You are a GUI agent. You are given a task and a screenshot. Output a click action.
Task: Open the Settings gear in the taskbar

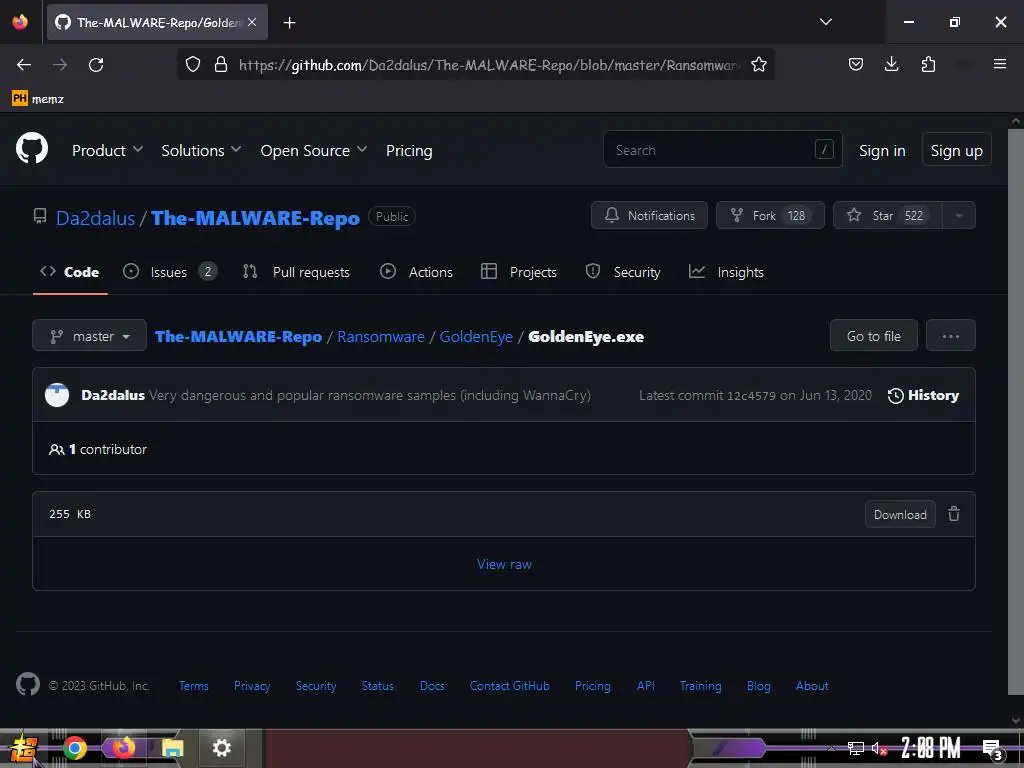[221, 748]
